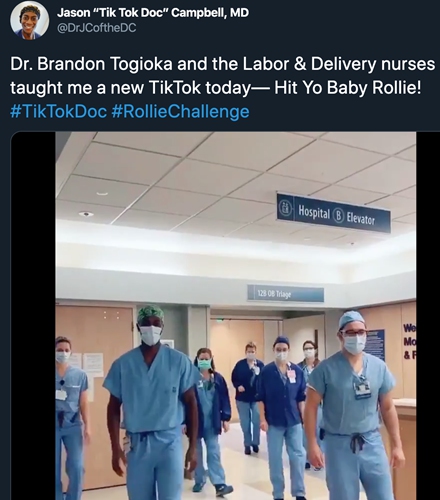Open Jason Campbell's profile avatar
Screen dimensions: 440x500
click(30, 21)
